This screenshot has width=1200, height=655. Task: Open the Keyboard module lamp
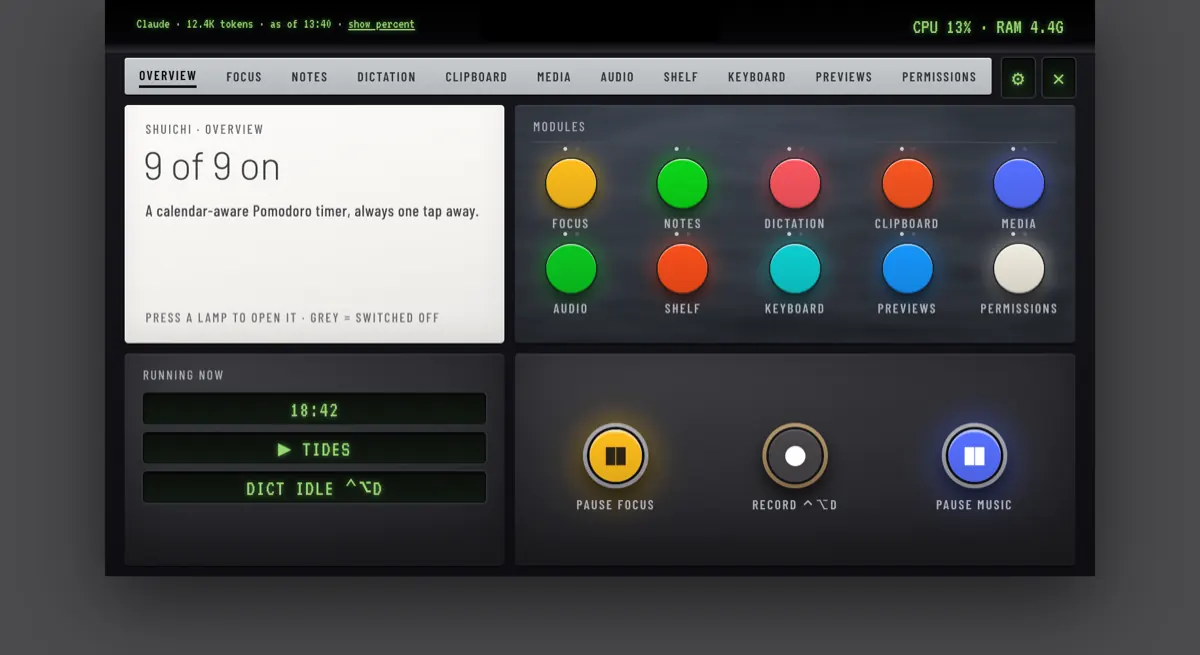pos(795,269)
